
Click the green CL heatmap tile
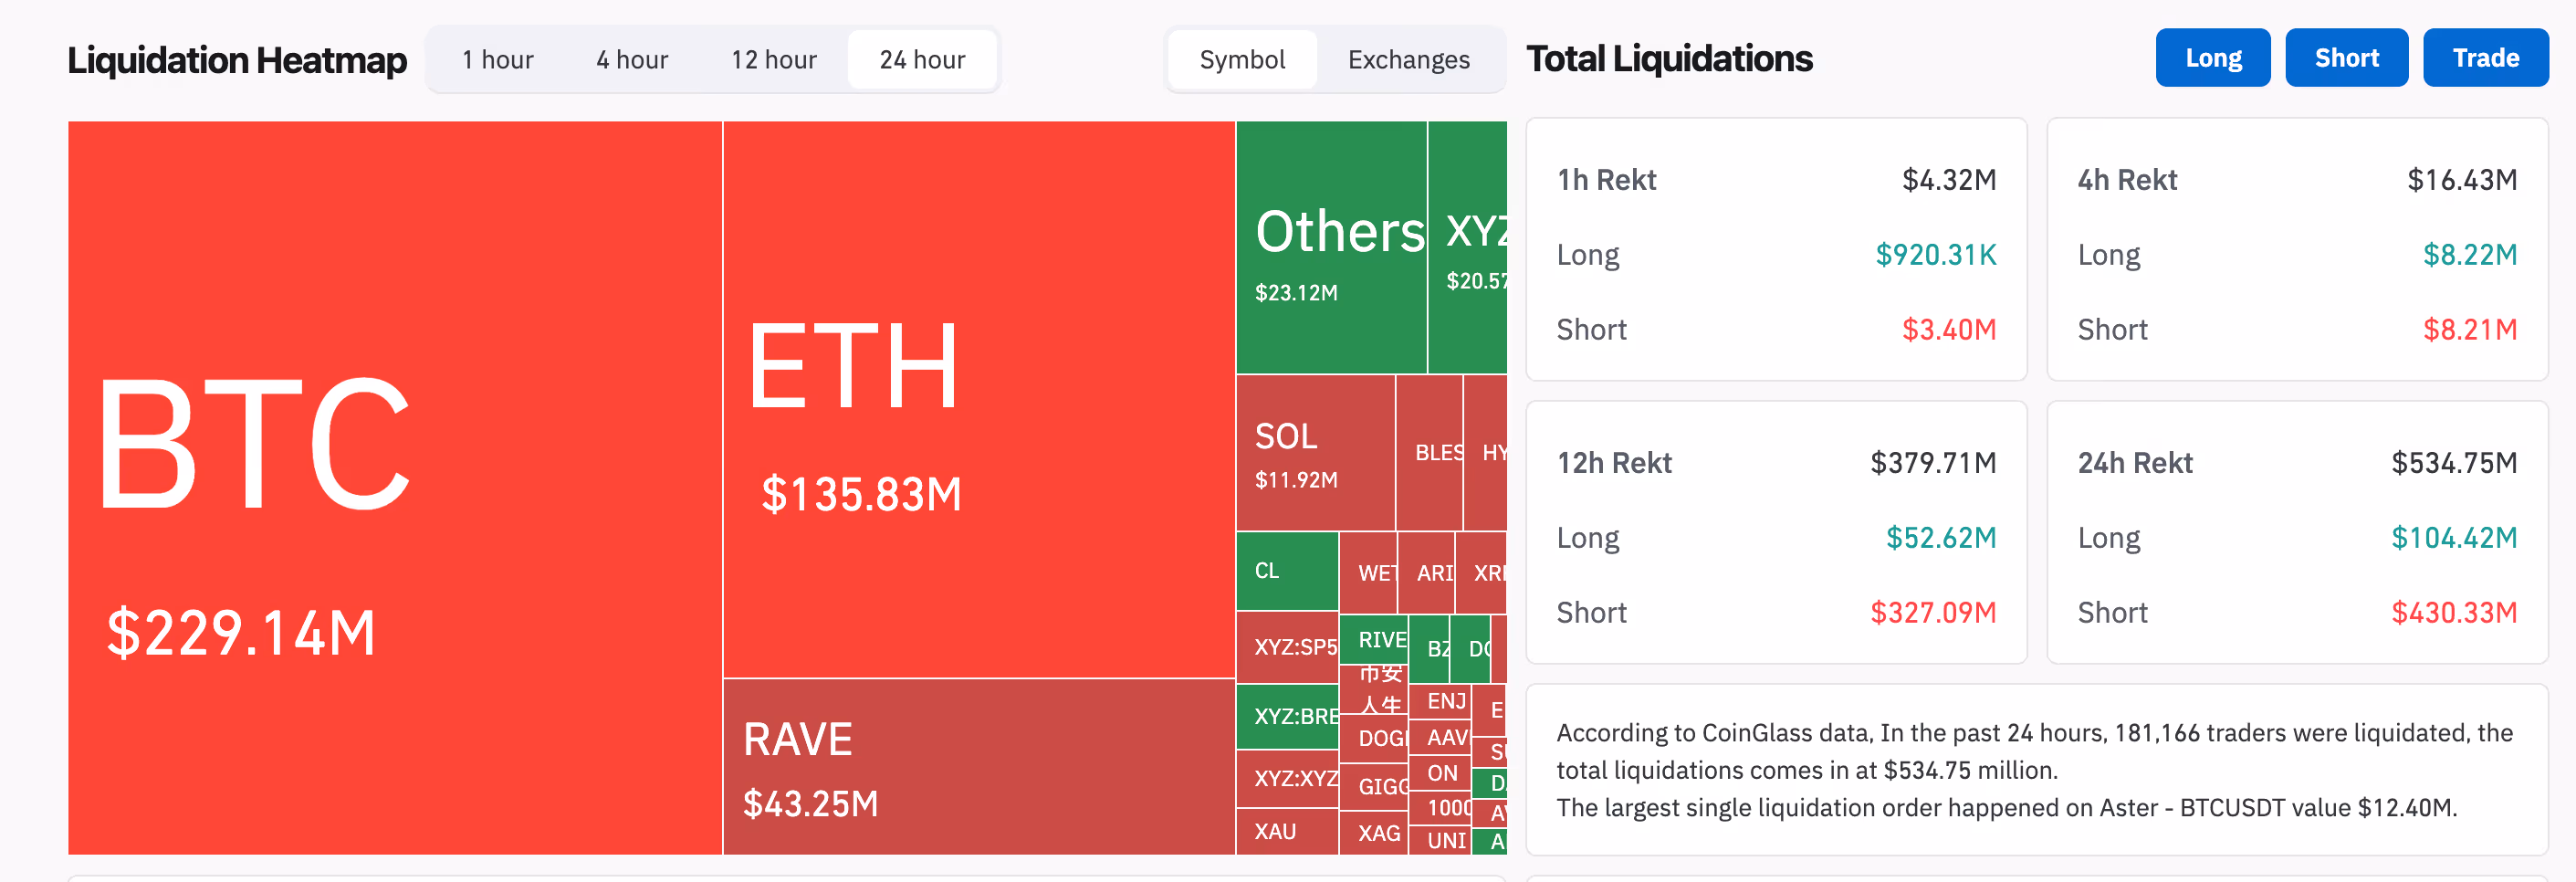point(1286,571)
